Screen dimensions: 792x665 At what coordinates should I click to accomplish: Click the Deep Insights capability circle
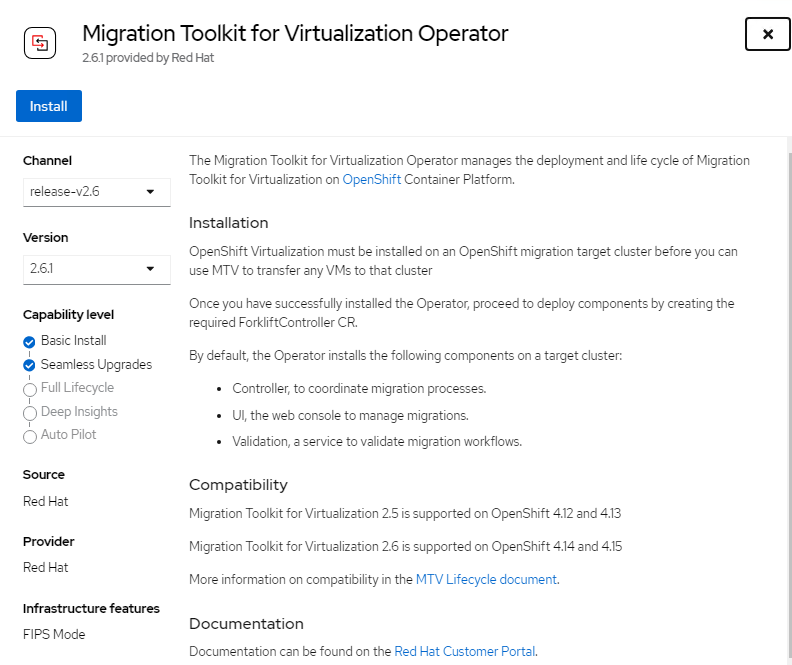[x=30, y=413]
